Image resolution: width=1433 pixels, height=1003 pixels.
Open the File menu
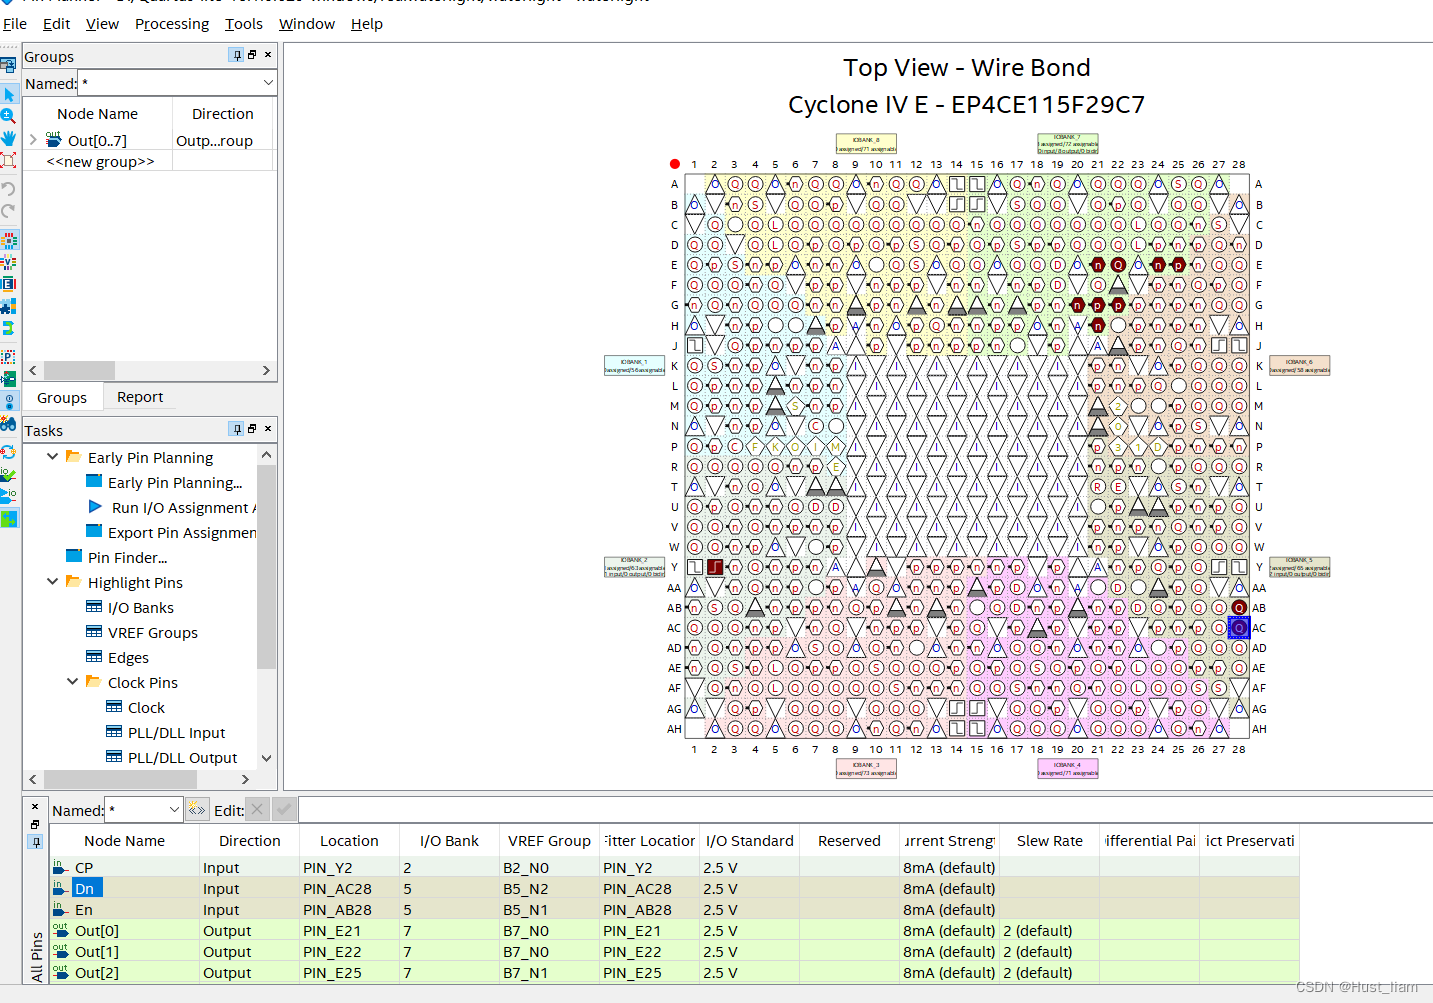point(15,24)
